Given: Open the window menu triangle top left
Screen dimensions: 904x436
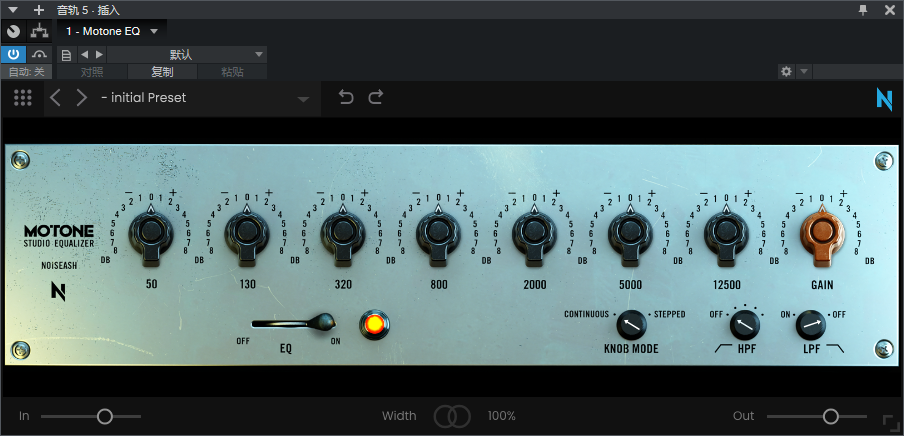Looking at the screenshot, I should click(x=13, y=10).
